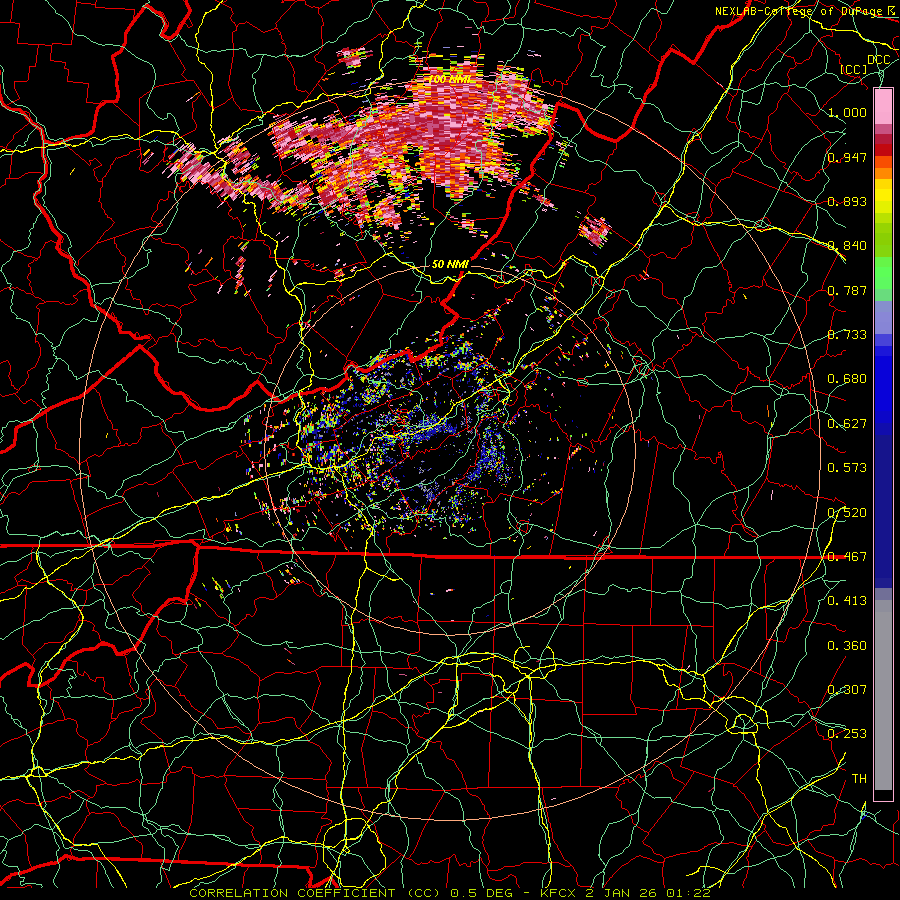Click the orange segment of the color bar
The width and height of the screenshot is (900, 900).
click(x=883, y=173)
